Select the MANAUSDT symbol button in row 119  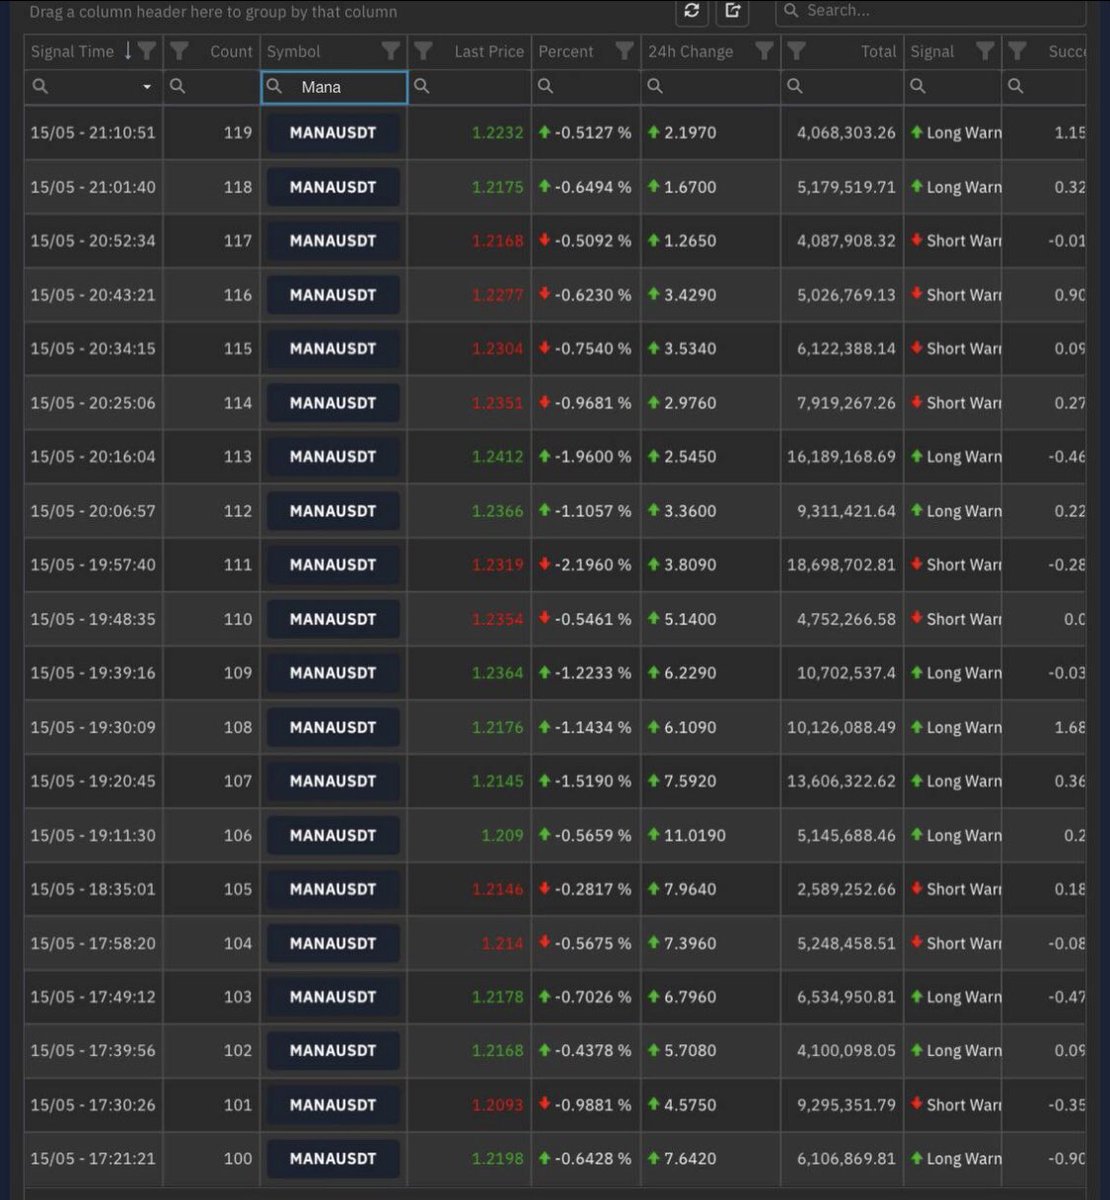click(332, 132)
